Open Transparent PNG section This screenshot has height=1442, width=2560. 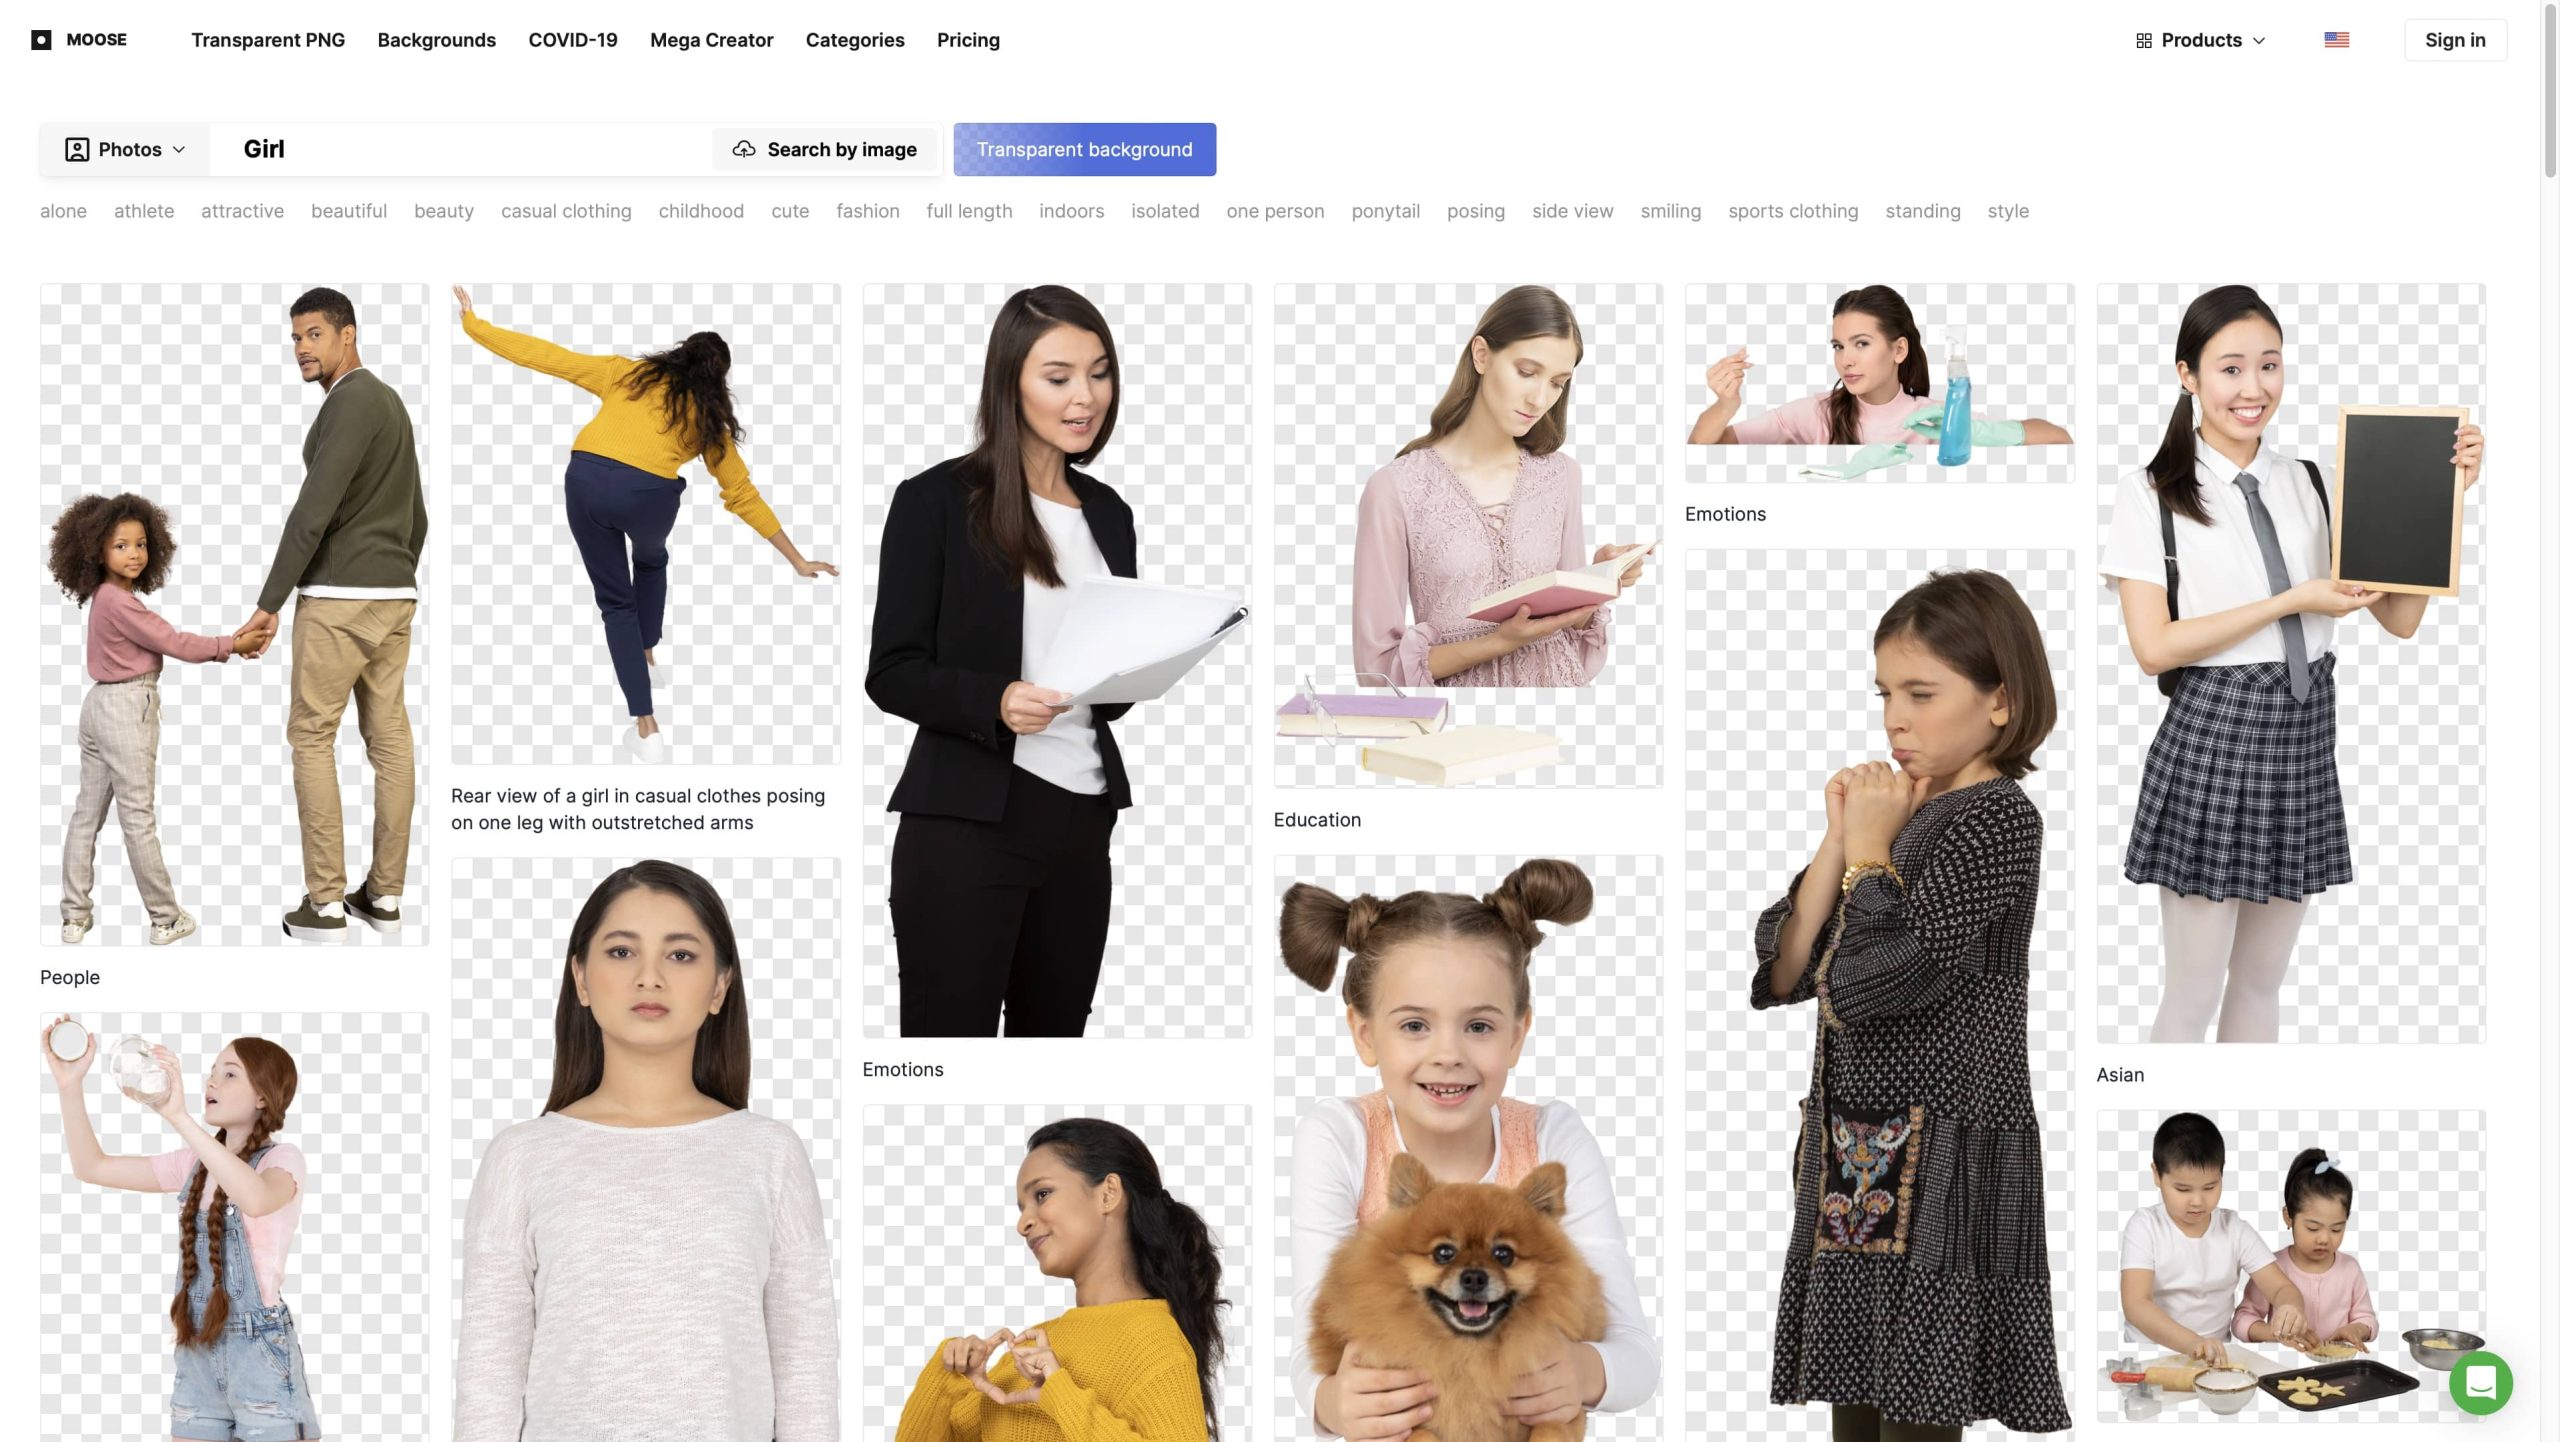268,40
